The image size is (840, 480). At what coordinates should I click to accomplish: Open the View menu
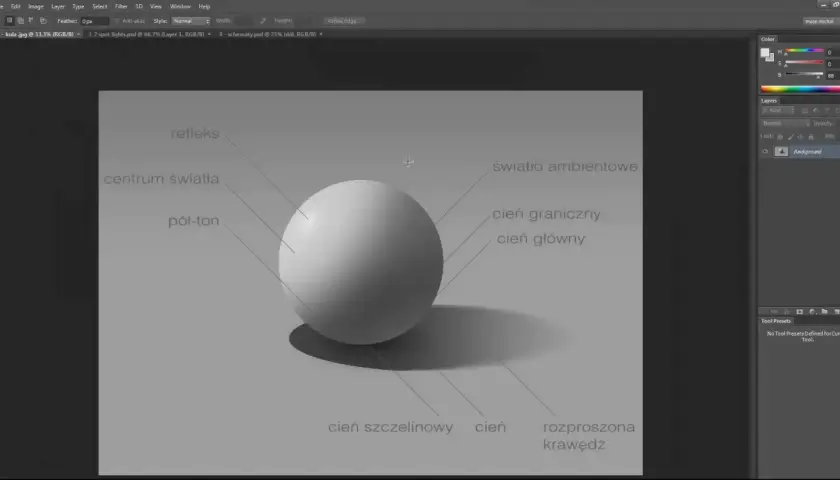tap(155, 6)
